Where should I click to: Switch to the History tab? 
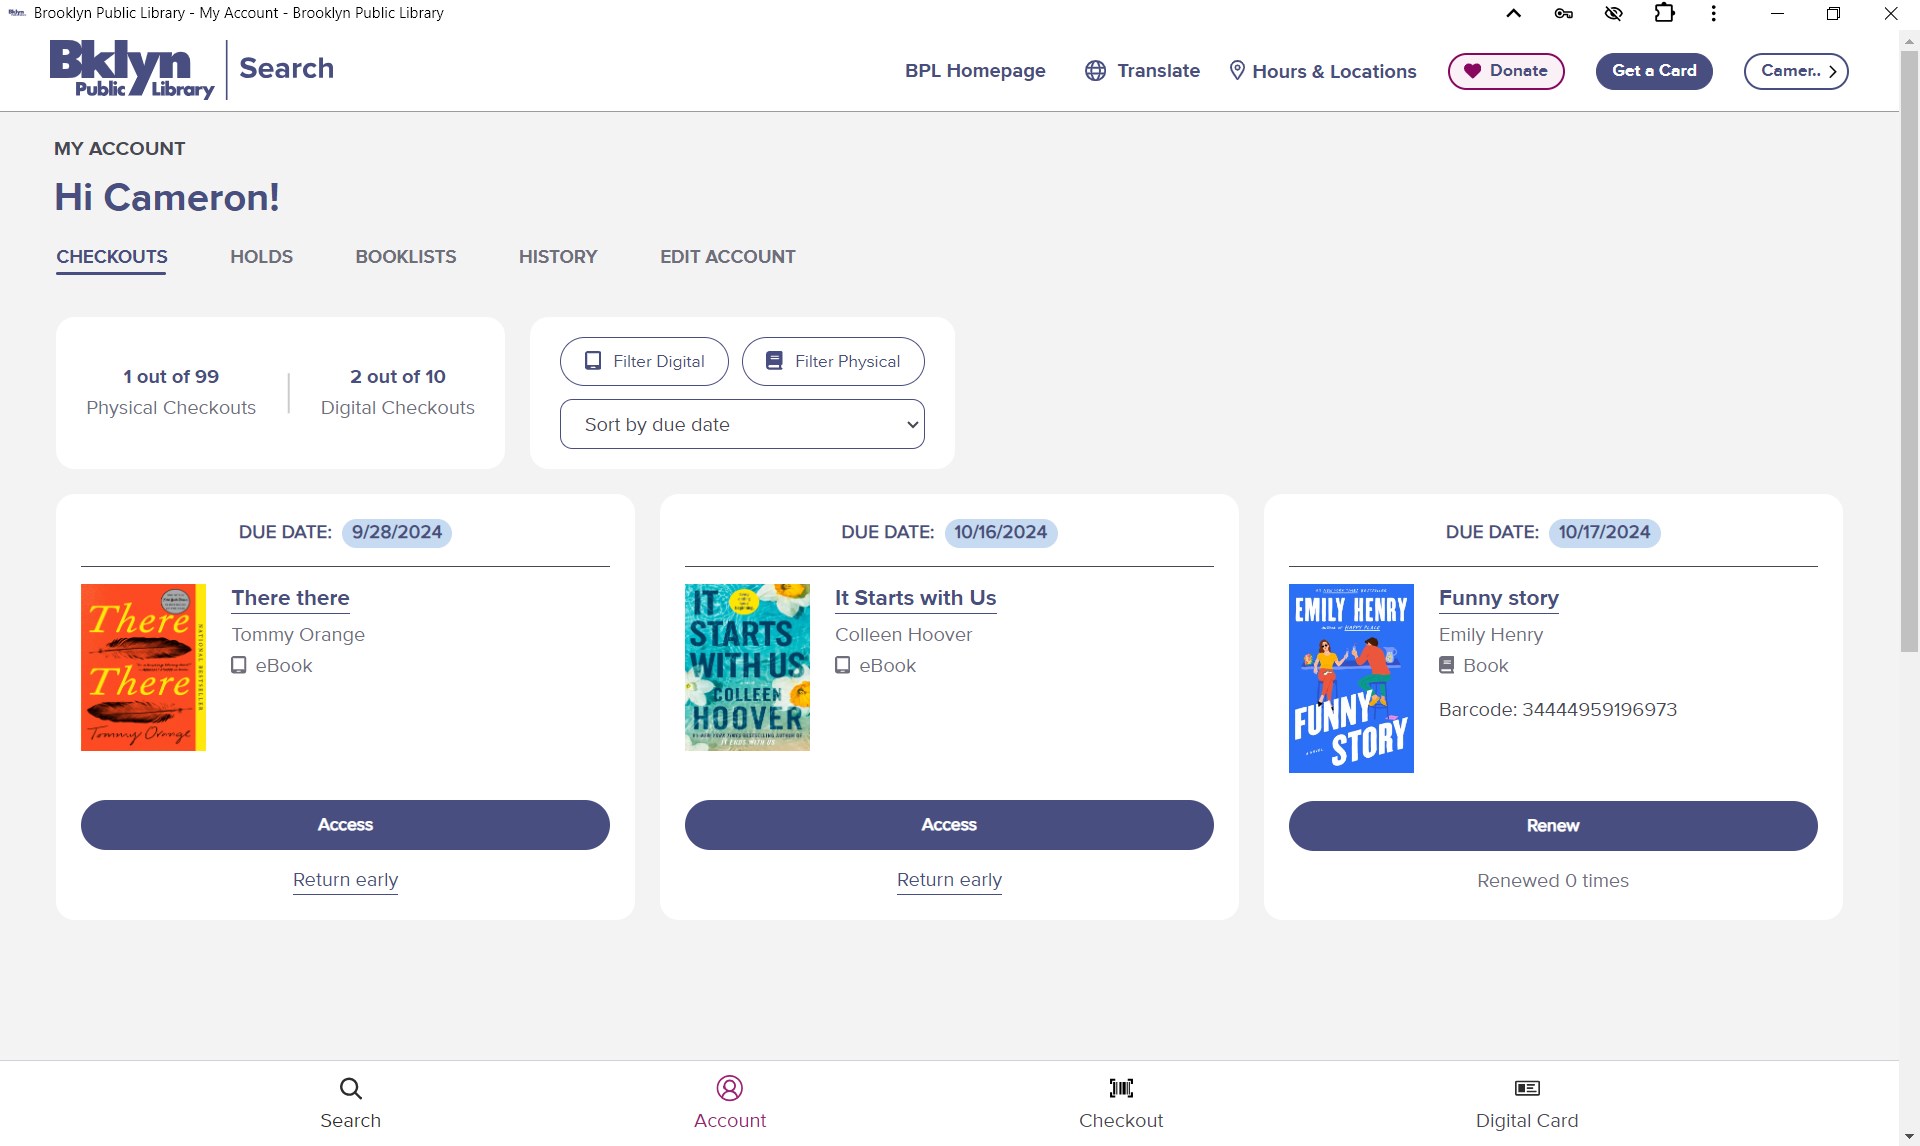[x=557, y=257]
